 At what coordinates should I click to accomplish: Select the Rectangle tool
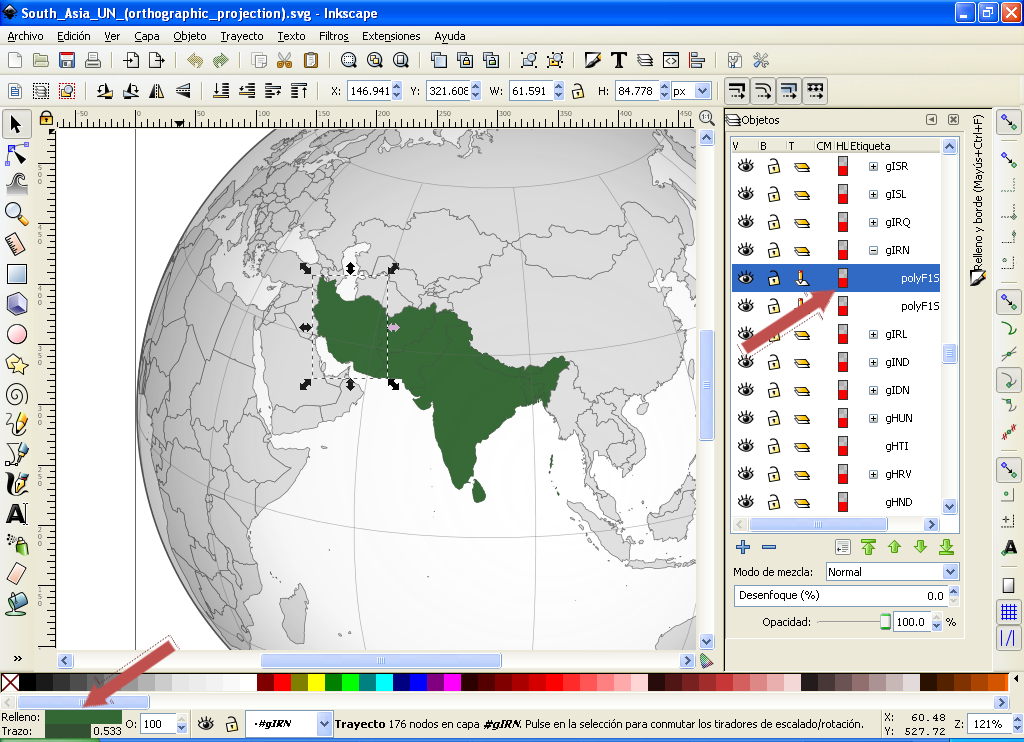(16, 274)
